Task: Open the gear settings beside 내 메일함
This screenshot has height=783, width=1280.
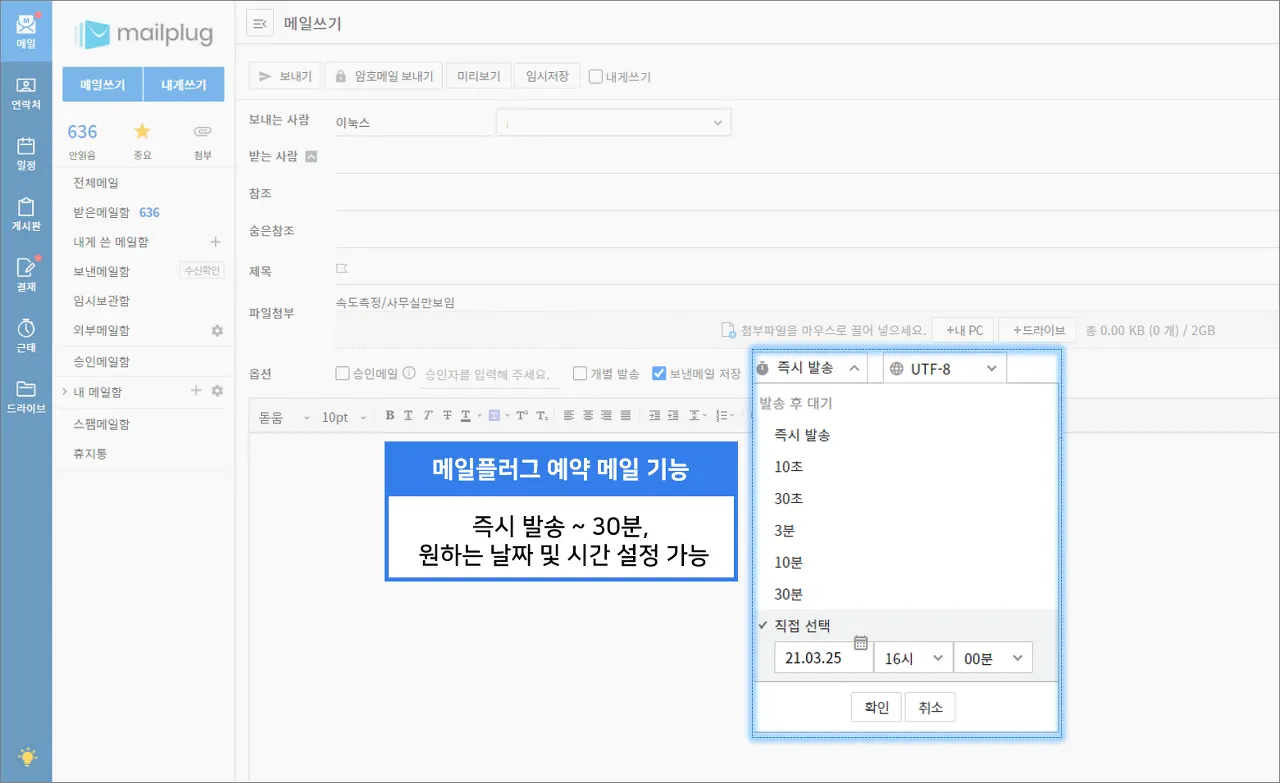Action: coord(216,391)
